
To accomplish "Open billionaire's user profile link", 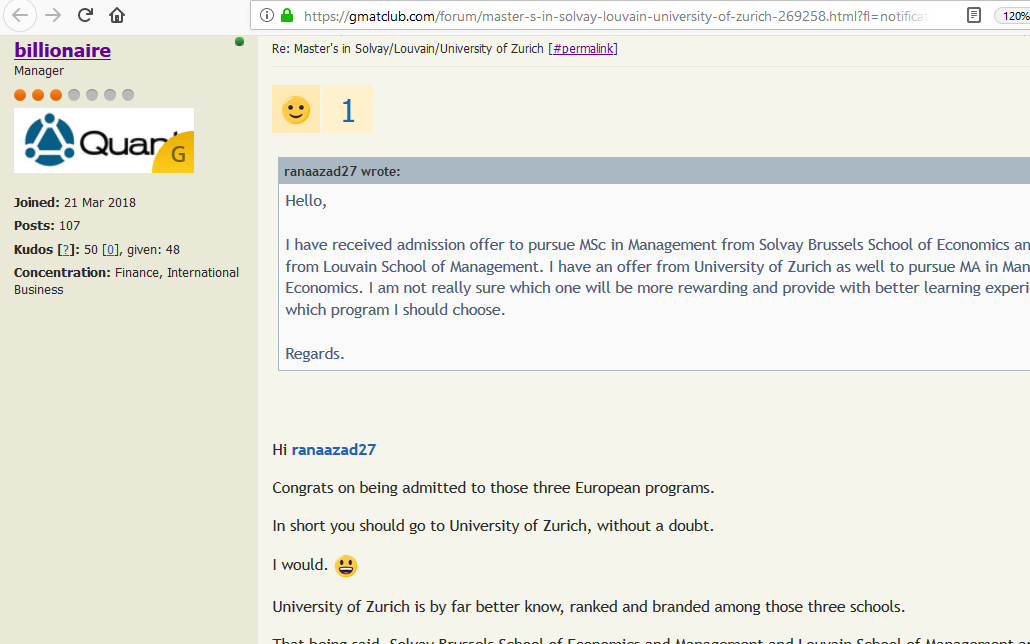I will pyautogui.click(x=62, y=50).
